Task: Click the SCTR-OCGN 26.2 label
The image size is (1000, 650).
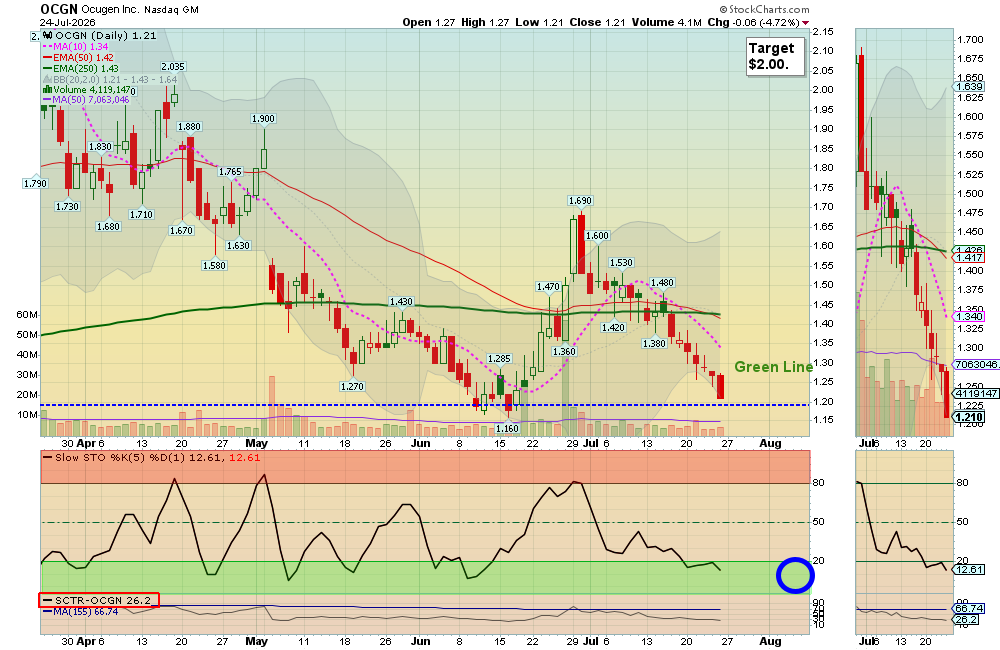Action: pos(99,600)
